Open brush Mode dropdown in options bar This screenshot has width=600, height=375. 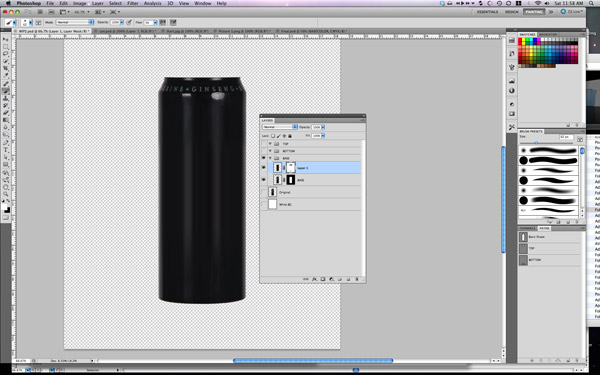tap(75, 23)
